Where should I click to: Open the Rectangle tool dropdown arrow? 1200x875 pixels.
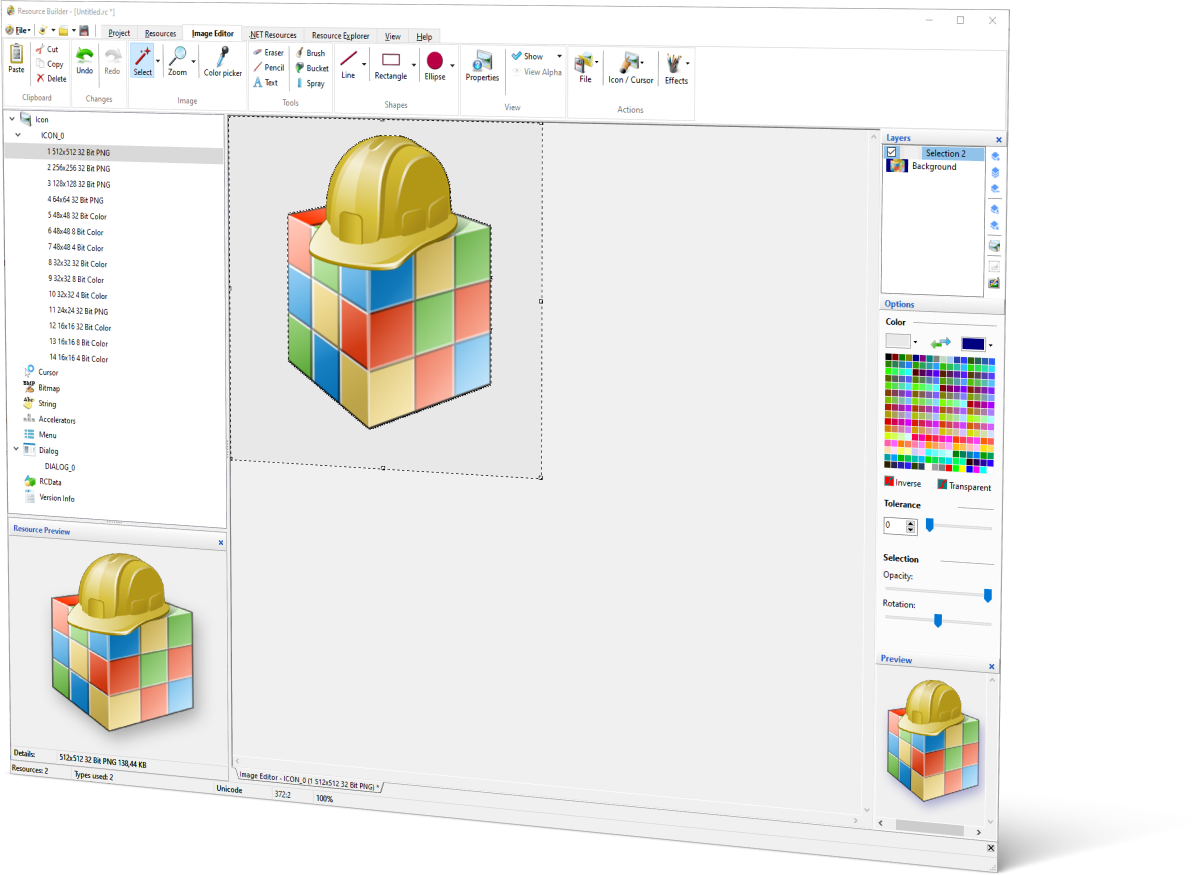click(x=414, y=66)
